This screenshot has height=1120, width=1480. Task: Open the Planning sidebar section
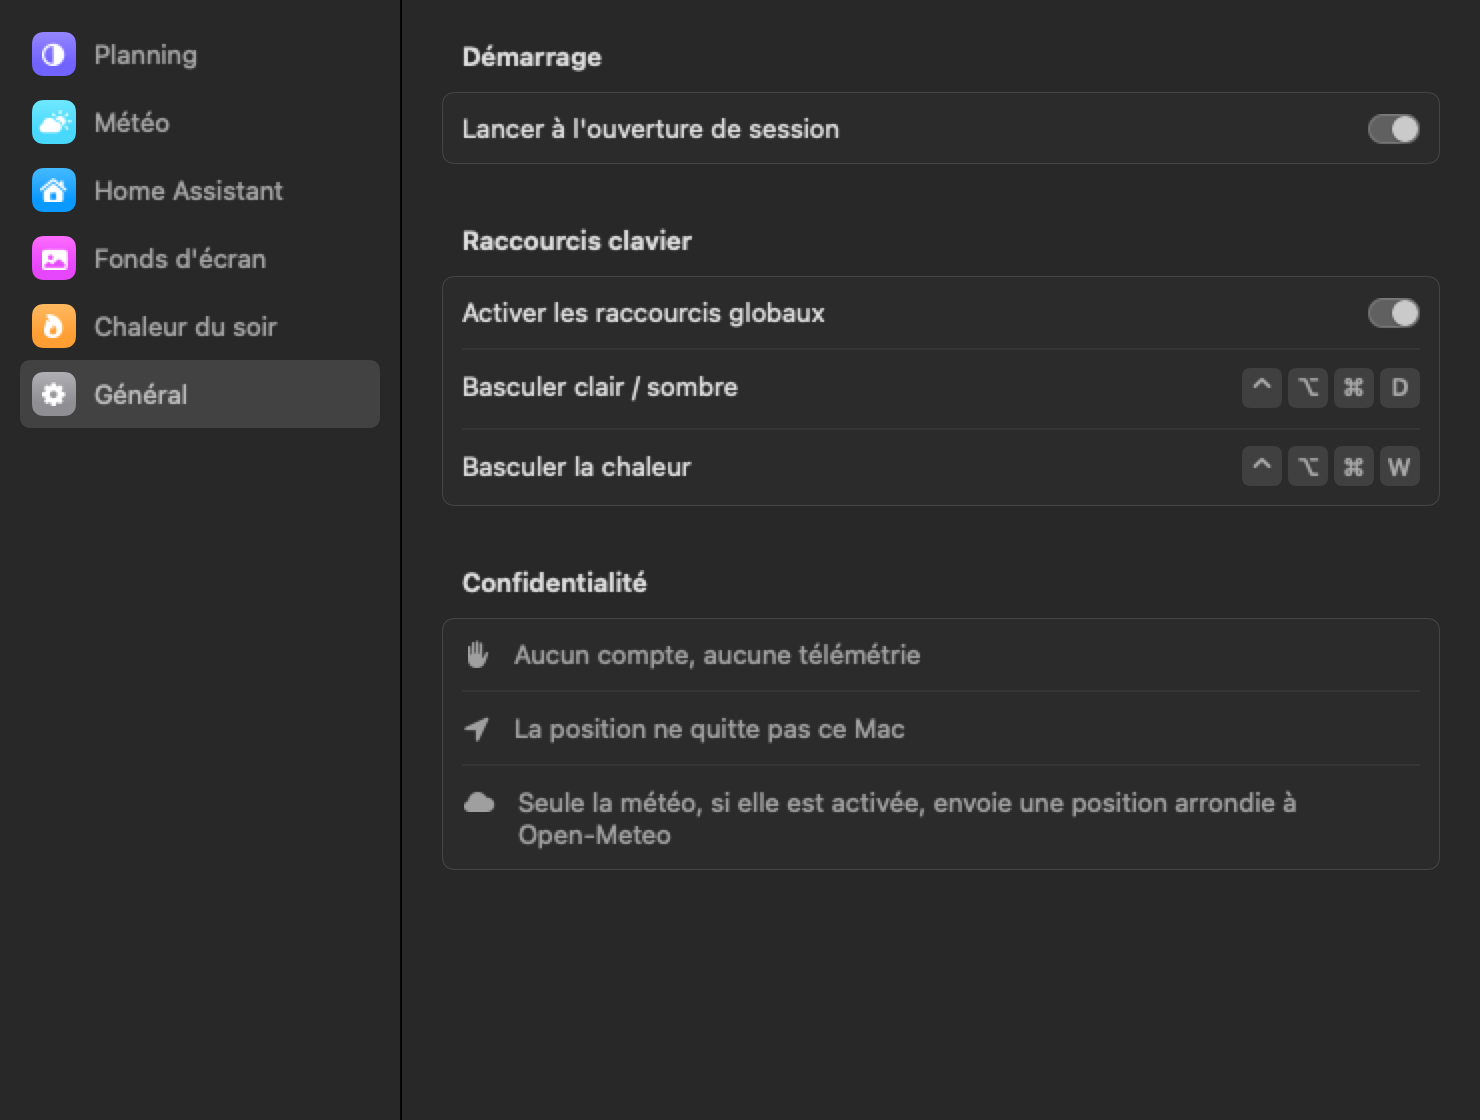pos(200,54)
